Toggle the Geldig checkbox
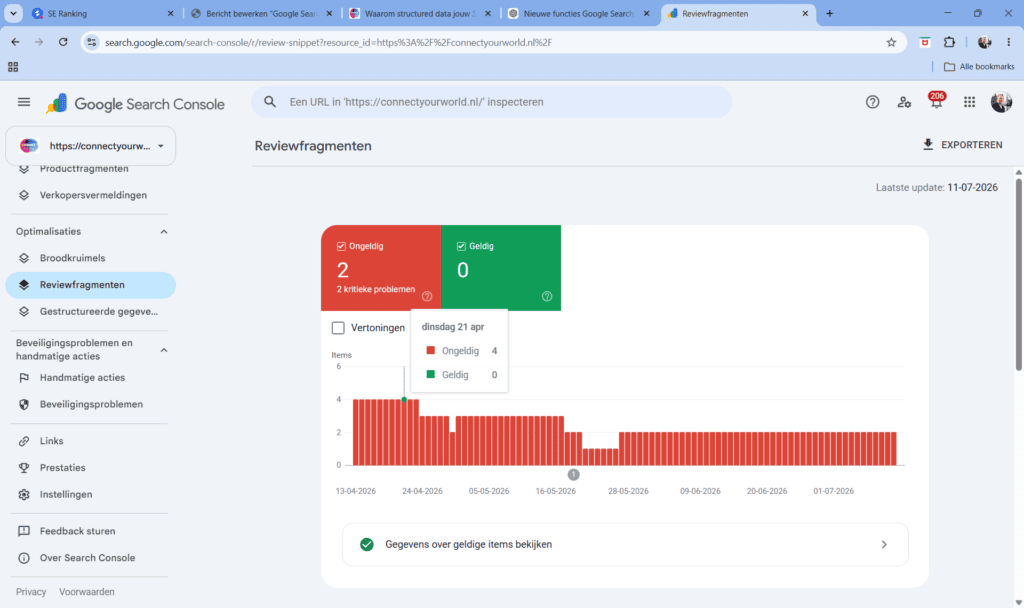 coord(461,246)
